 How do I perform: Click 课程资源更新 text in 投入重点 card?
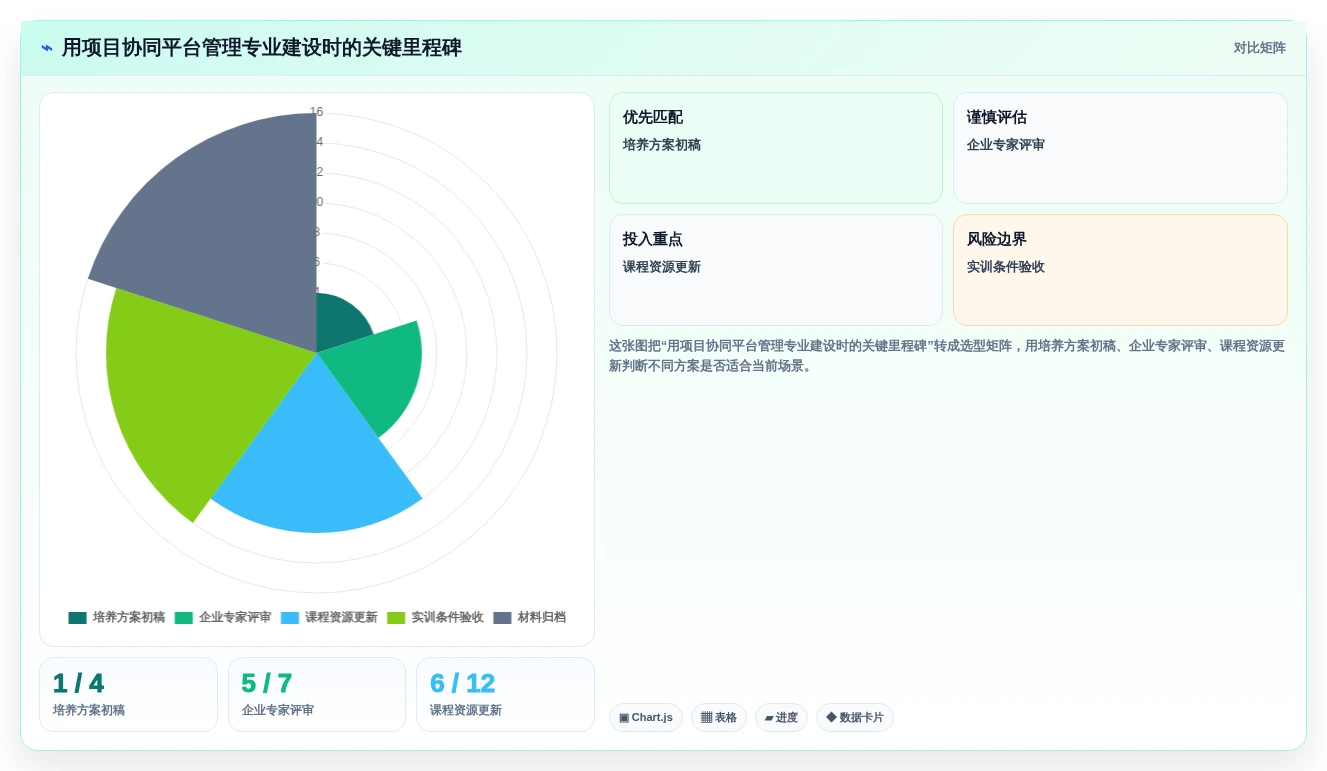[661, 267]
